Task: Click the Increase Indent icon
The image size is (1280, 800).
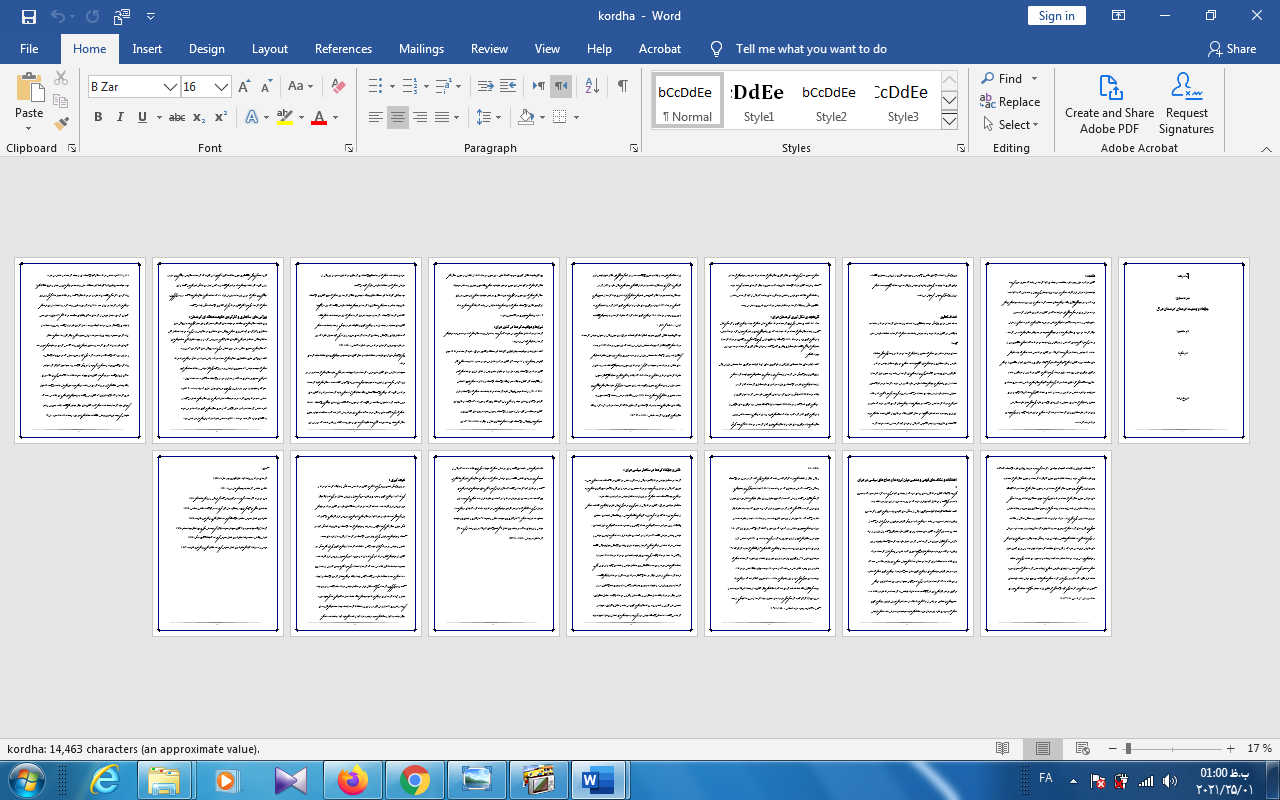Action: pyautogui.click(x=508, y=86)
